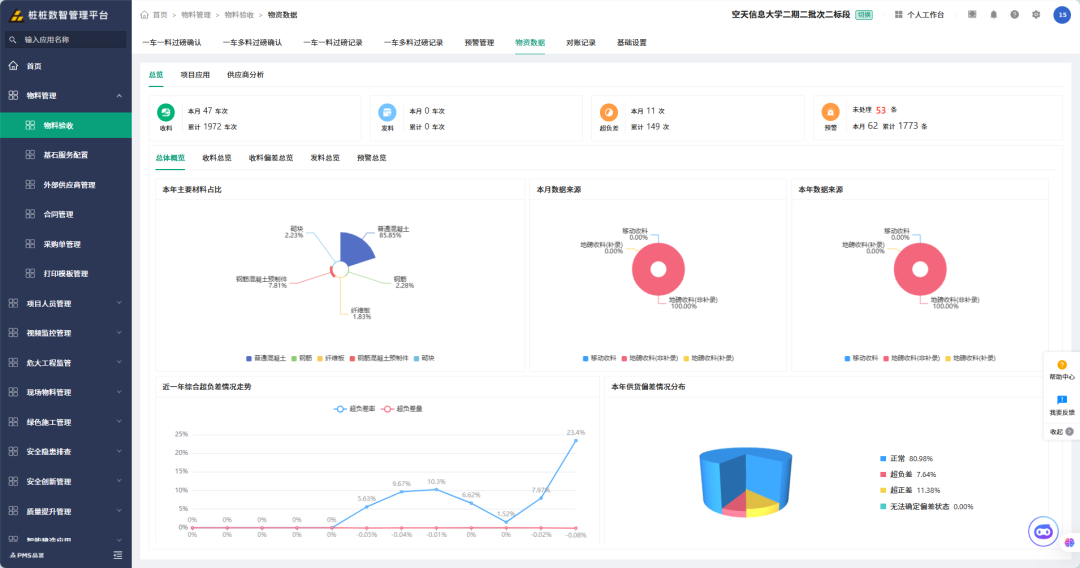Switch to the 收料偏差总览 sub-tab
The image size is (1080, 568).
tap(271, 158)
